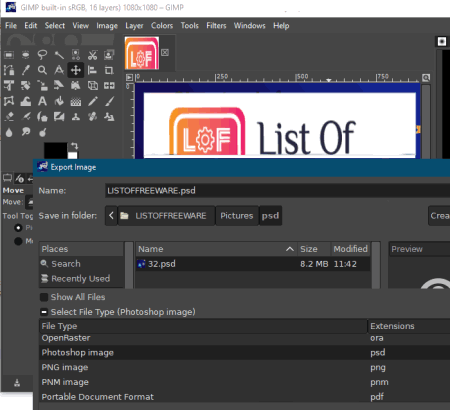Close the LOF image tab
The width and height of the screenshot is (450, 410).
[x=165, y=52]
